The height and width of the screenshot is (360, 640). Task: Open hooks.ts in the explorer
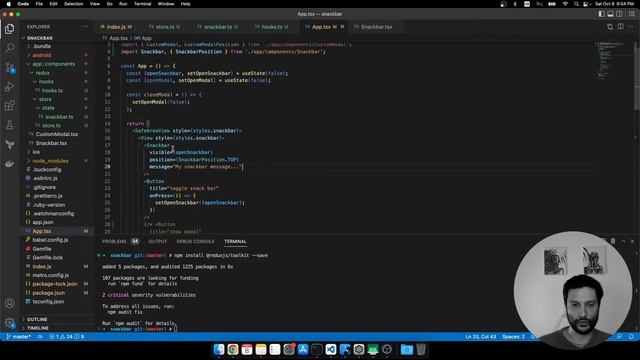pyautogui.click(x=52, y=91)
